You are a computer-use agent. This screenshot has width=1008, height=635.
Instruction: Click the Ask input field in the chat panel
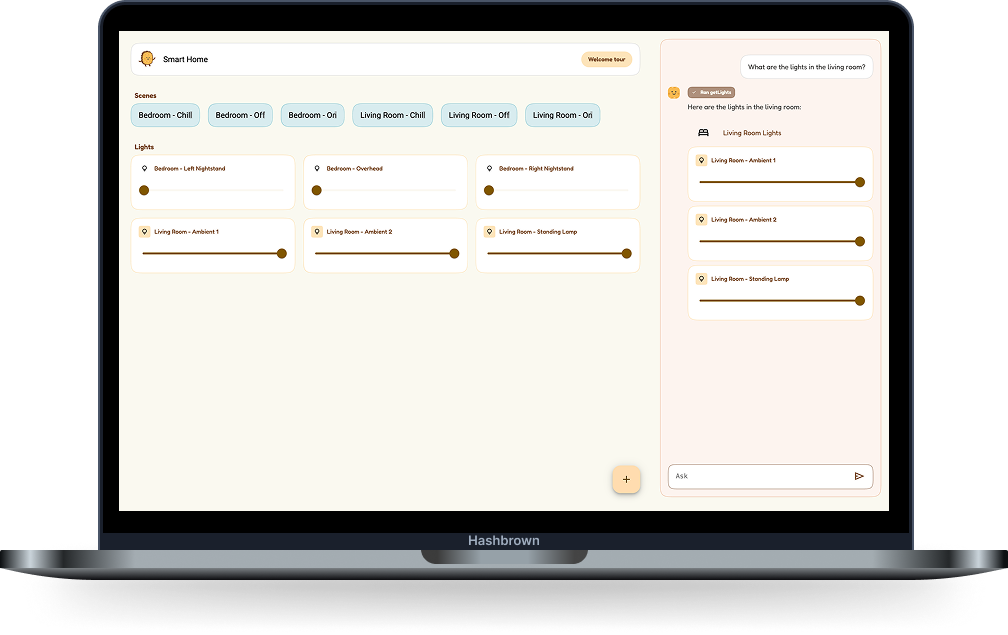click(760, 476)
